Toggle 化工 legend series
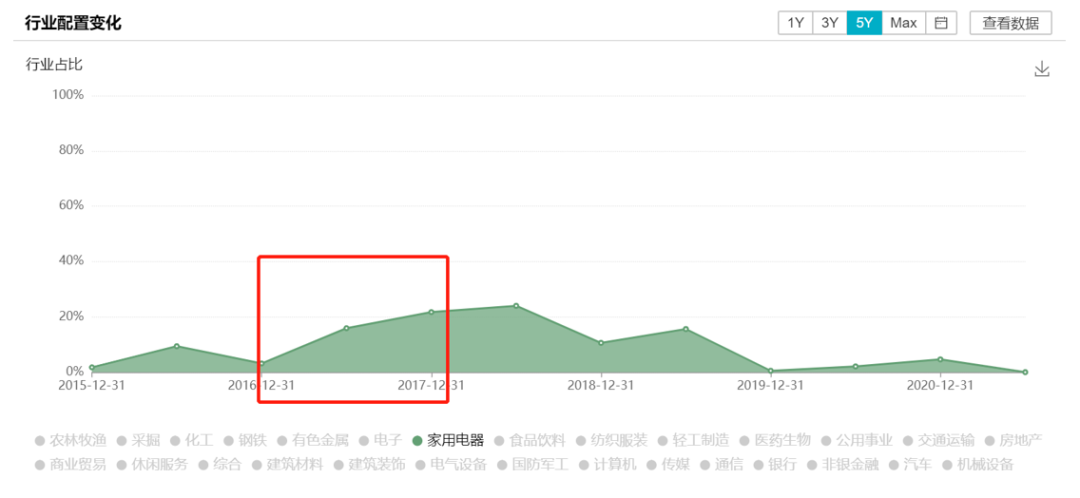 point(191,440)
